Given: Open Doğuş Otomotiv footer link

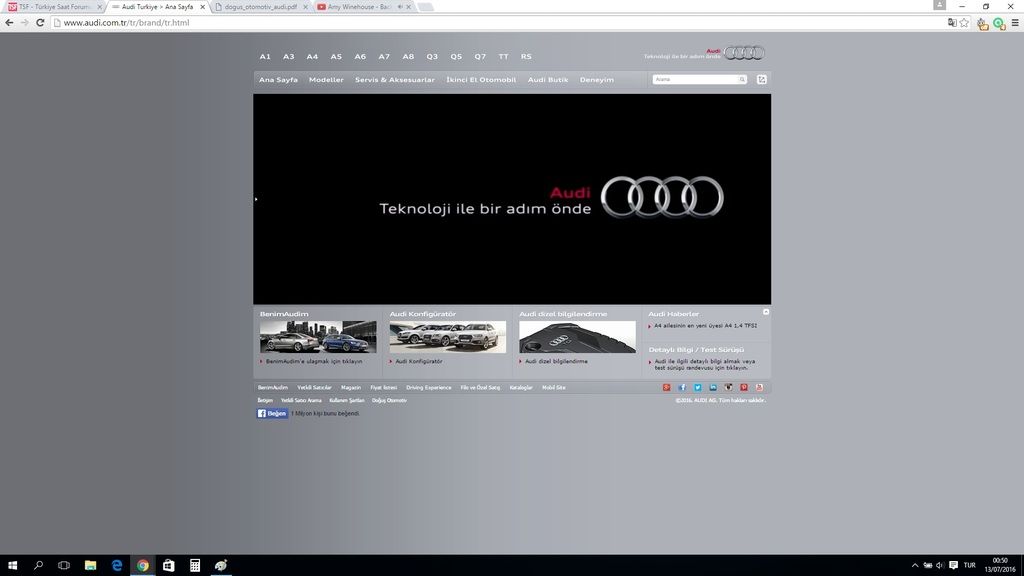Looking at the screenshot, I should coord(389,400).
